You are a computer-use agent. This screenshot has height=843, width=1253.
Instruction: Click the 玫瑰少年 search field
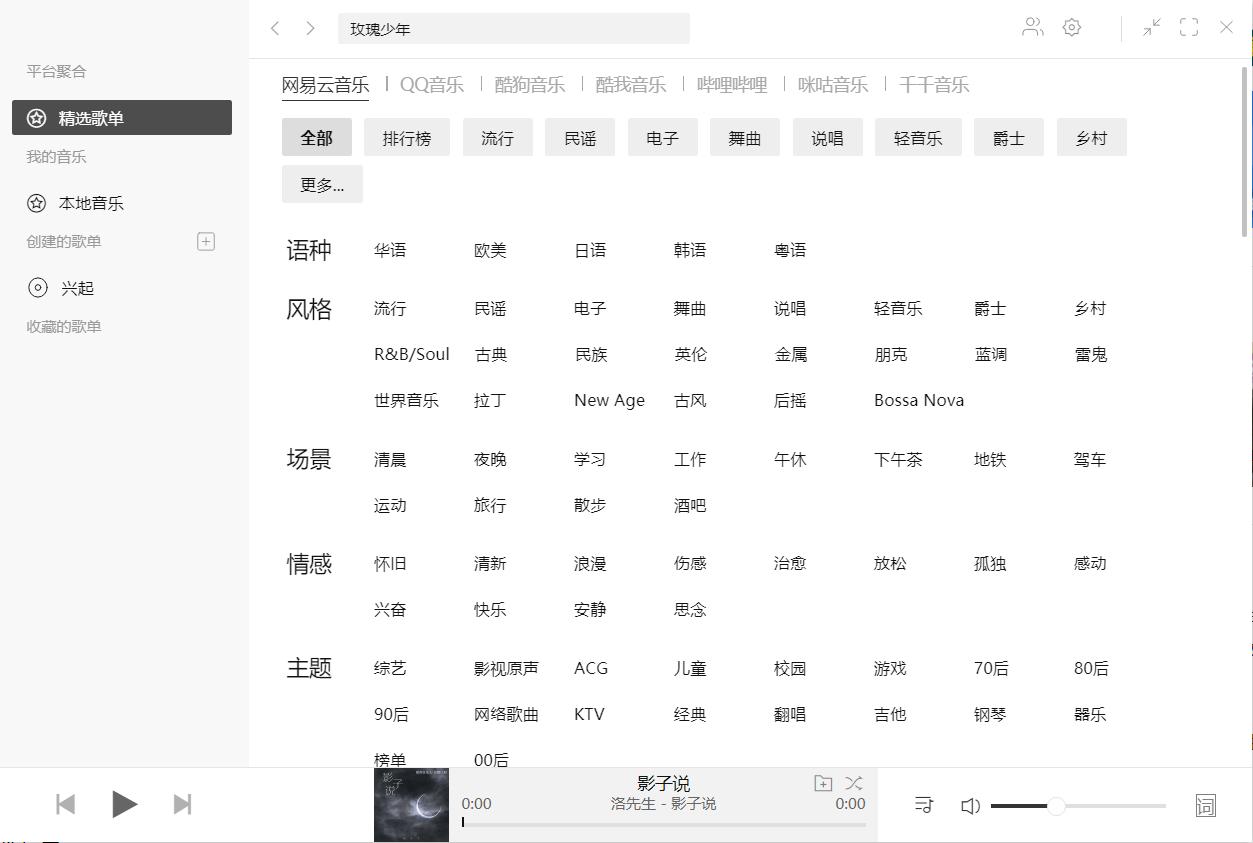click(x=513, y=28)
